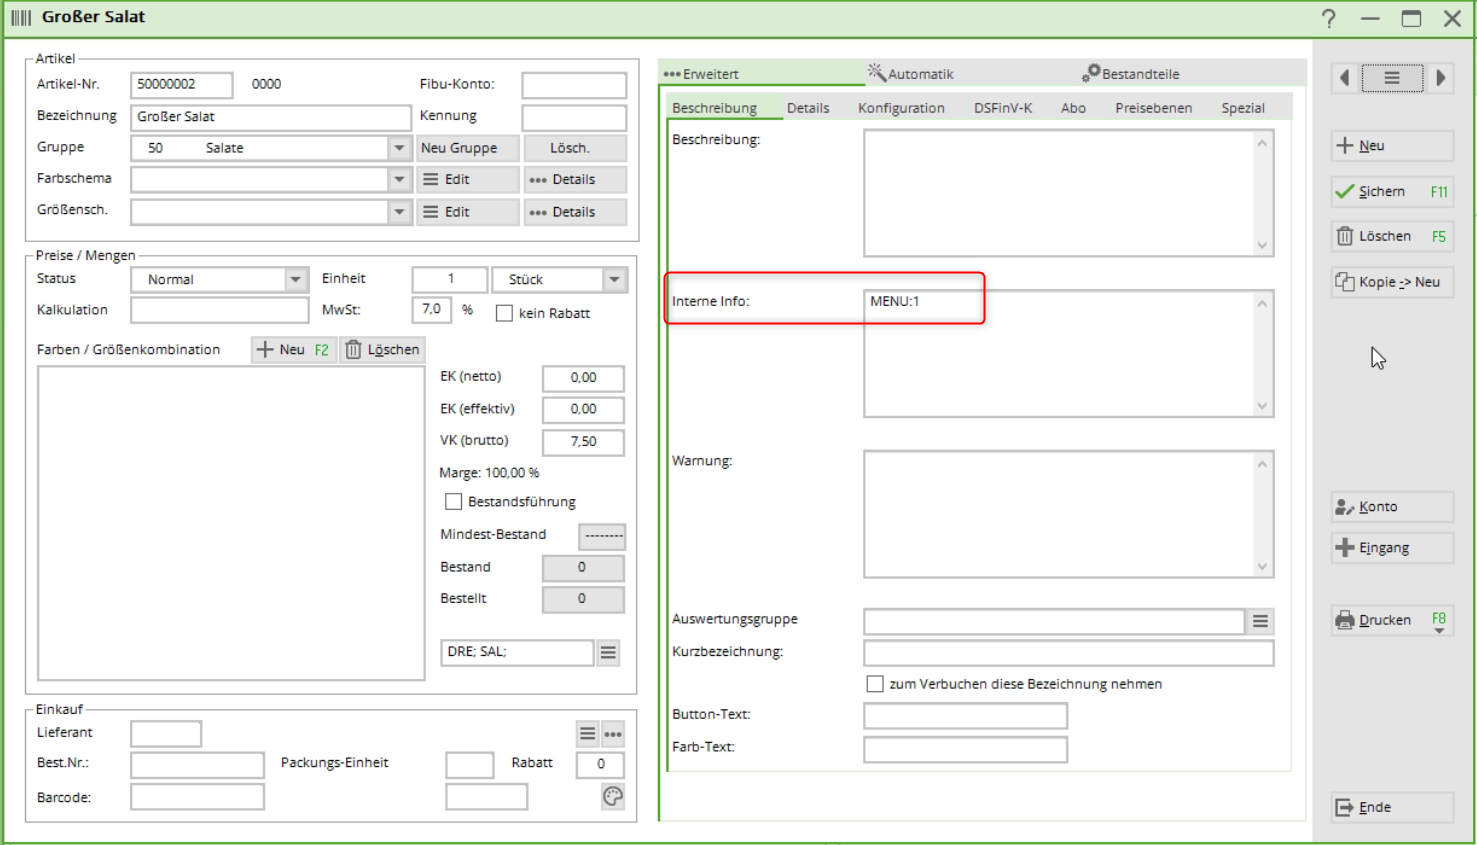Open the record list icon between arrows
The height and width of the screenshot is (845, 1477).
coord(1391,78)
